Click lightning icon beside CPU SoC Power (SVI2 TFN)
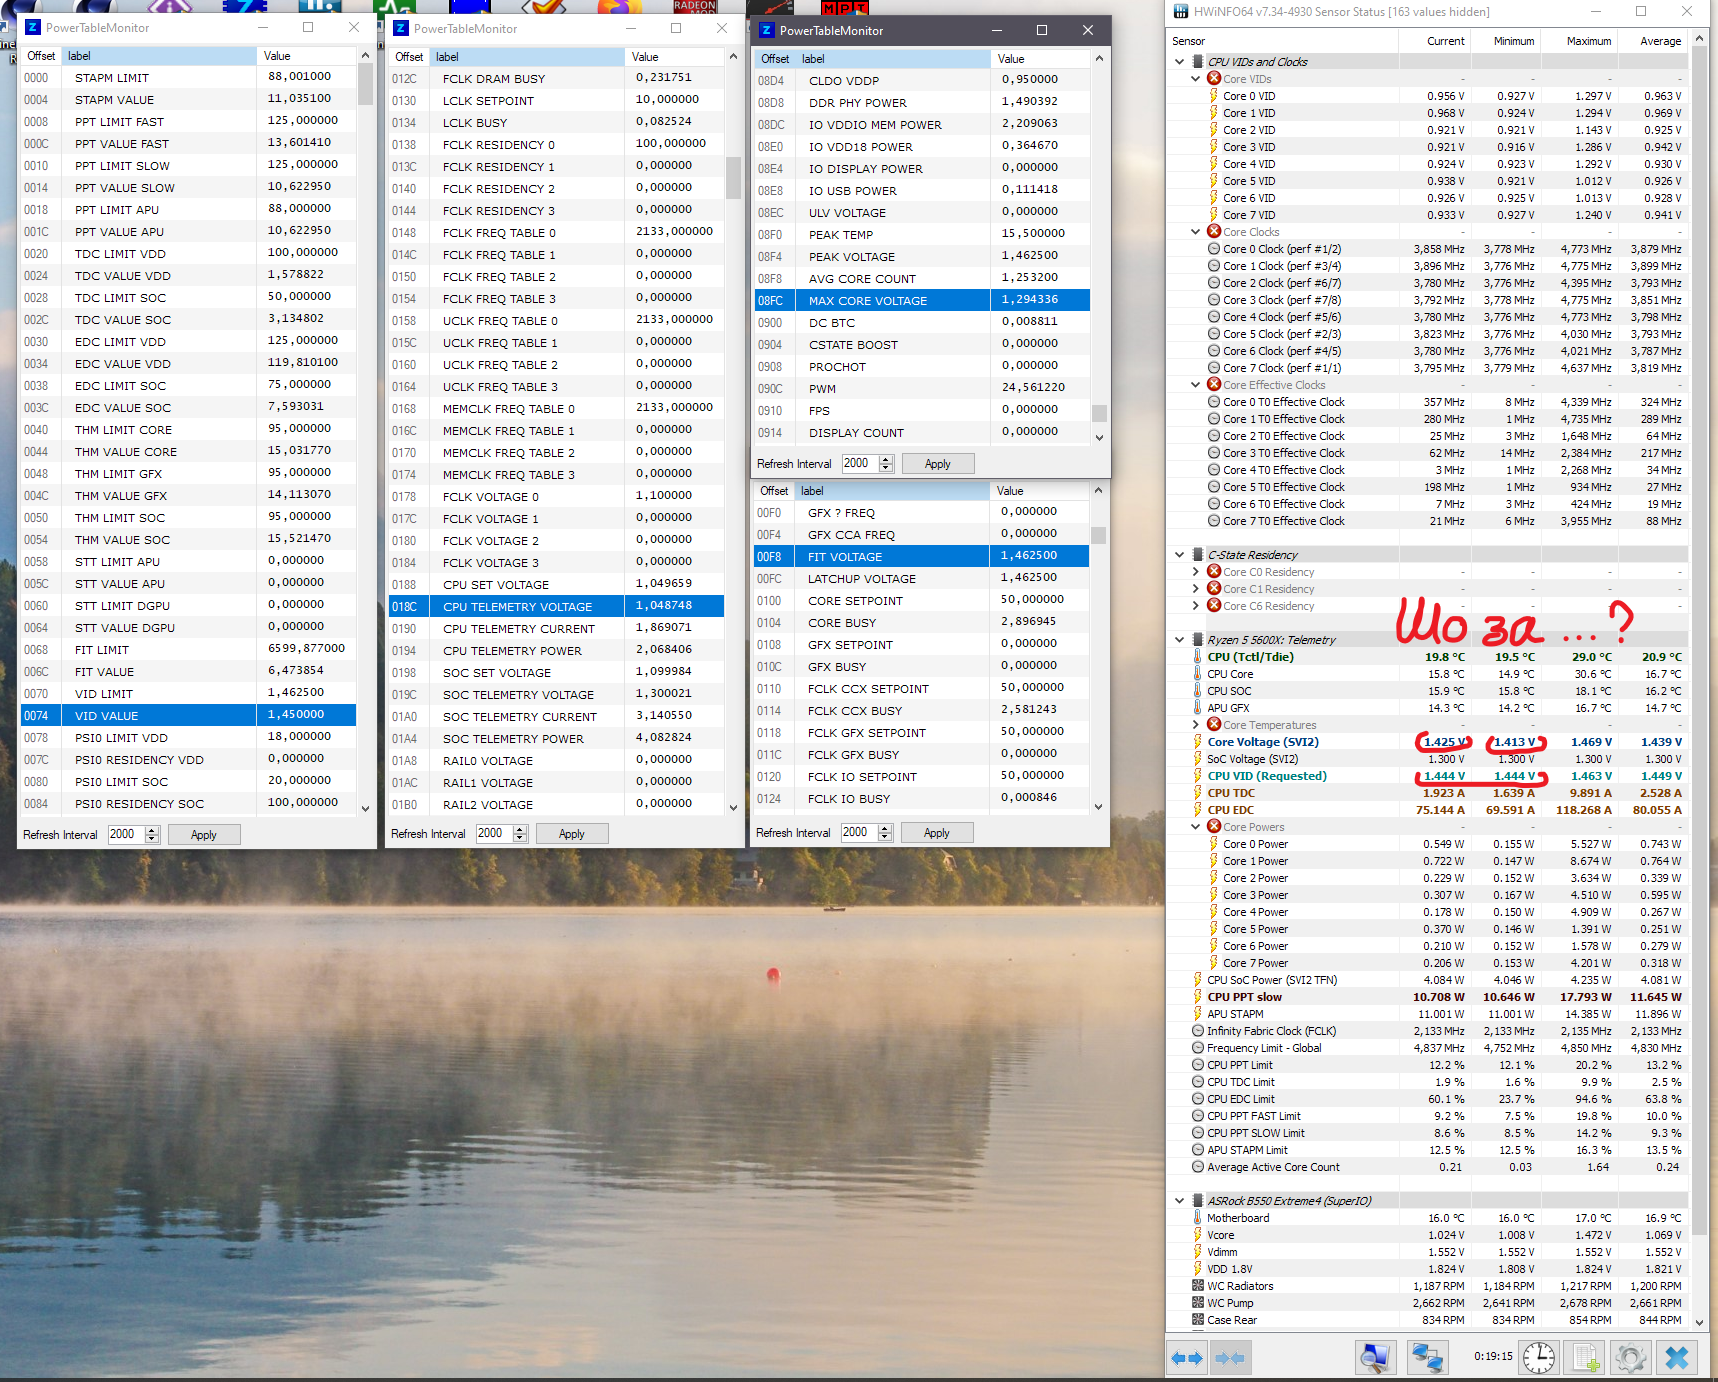The image size is (1718, 1382). [1197, 980]
